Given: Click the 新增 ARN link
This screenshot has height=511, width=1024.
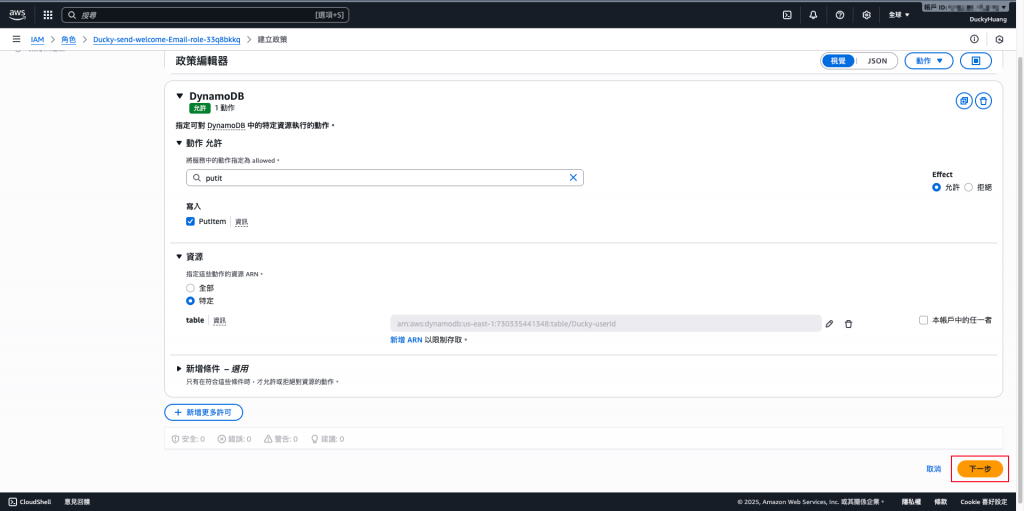Looking at the screenshot, I should [406, 340].
